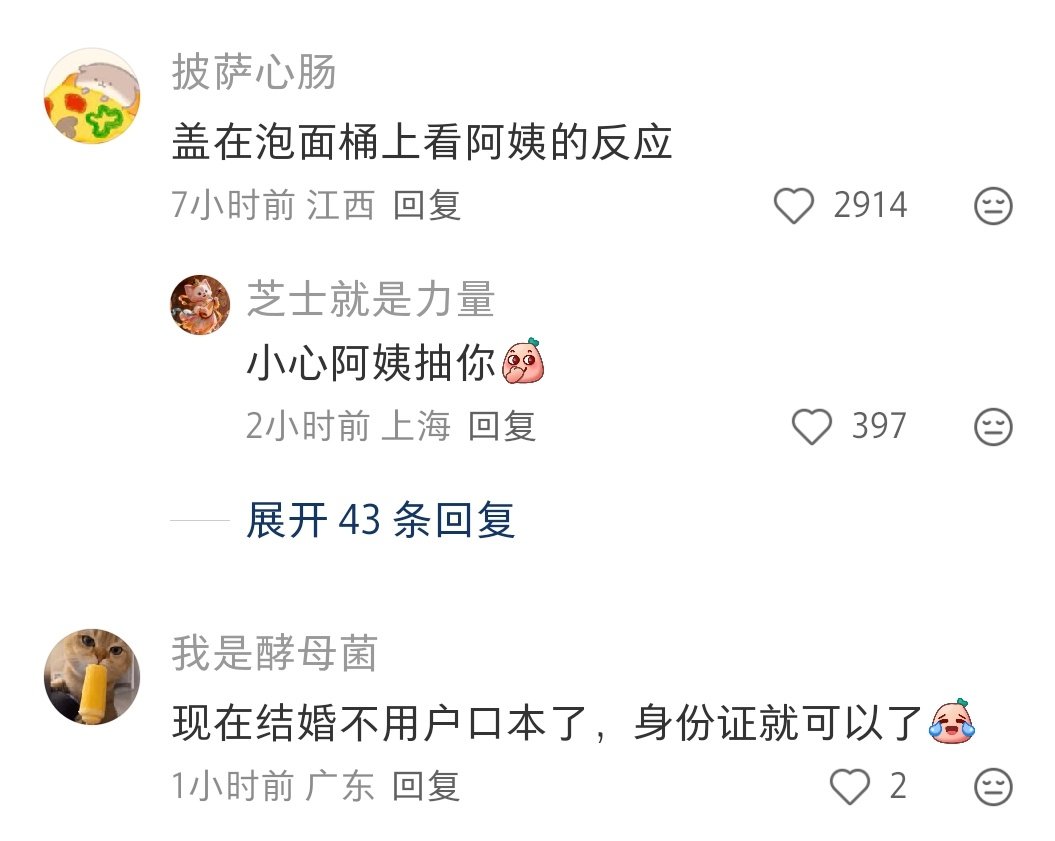Open 披萨心肠's pizza avatar
Screen dimensions: 1055x841
click(92, 96)
